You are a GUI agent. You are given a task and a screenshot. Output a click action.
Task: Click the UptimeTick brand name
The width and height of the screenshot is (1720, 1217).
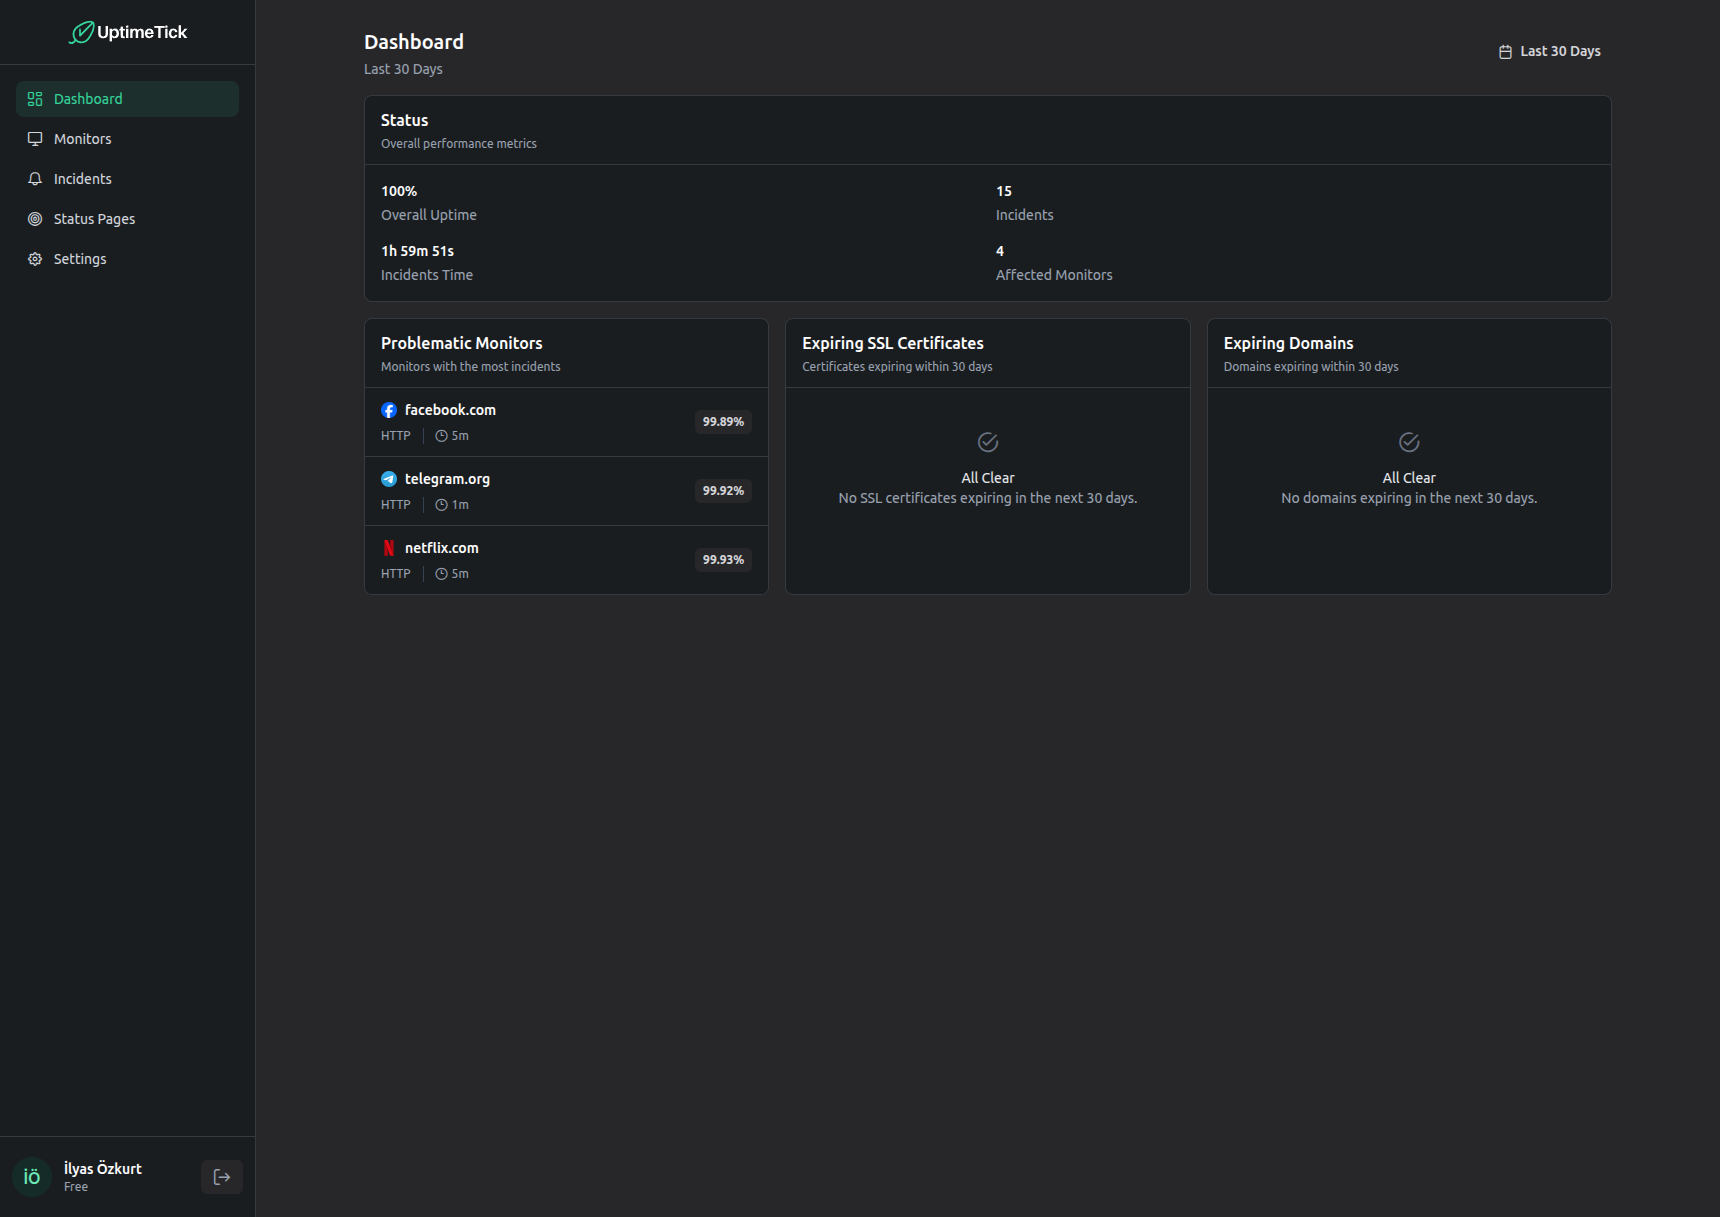pos(142,32)
